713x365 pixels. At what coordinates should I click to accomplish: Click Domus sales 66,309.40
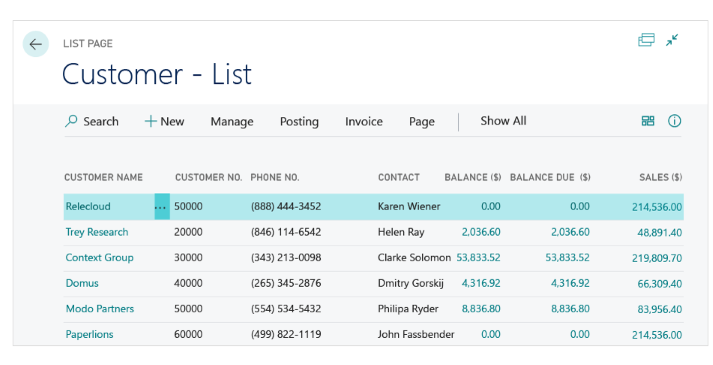pos(660,284)
